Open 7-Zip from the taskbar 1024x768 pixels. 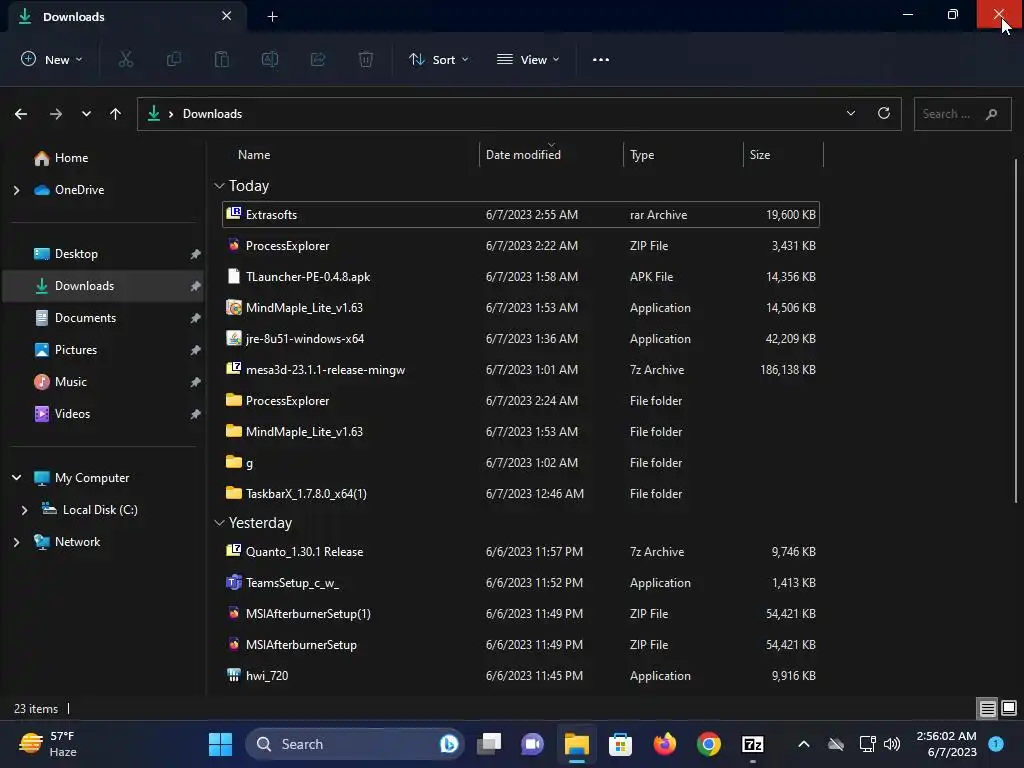click(x=753, y=744)
